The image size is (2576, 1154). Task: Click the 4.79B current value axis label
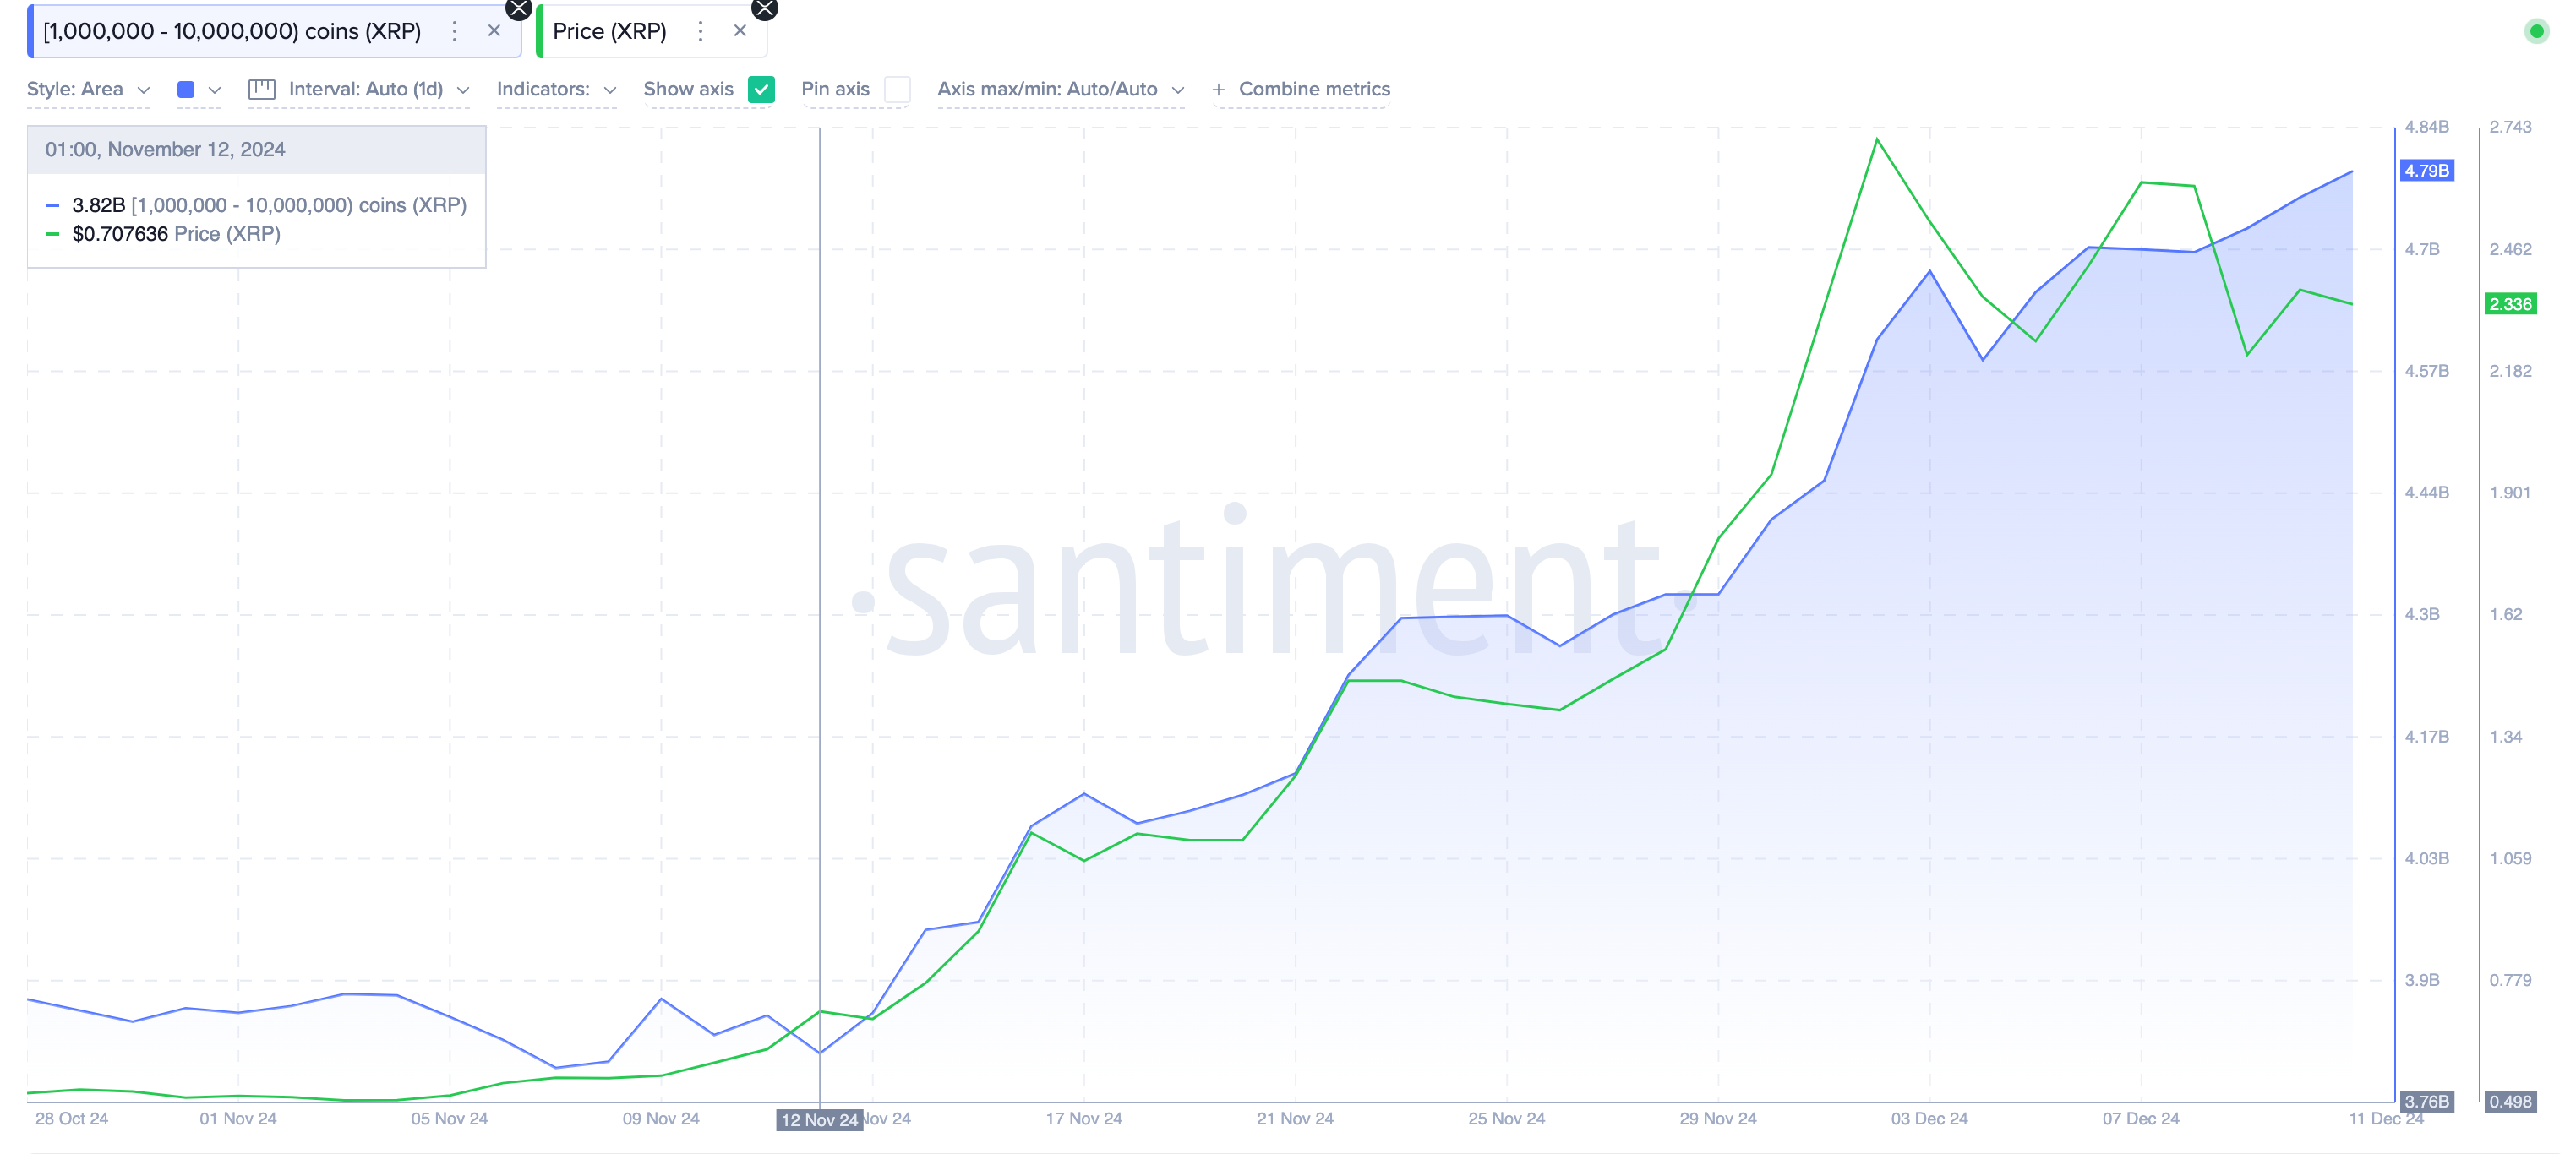2426,171
